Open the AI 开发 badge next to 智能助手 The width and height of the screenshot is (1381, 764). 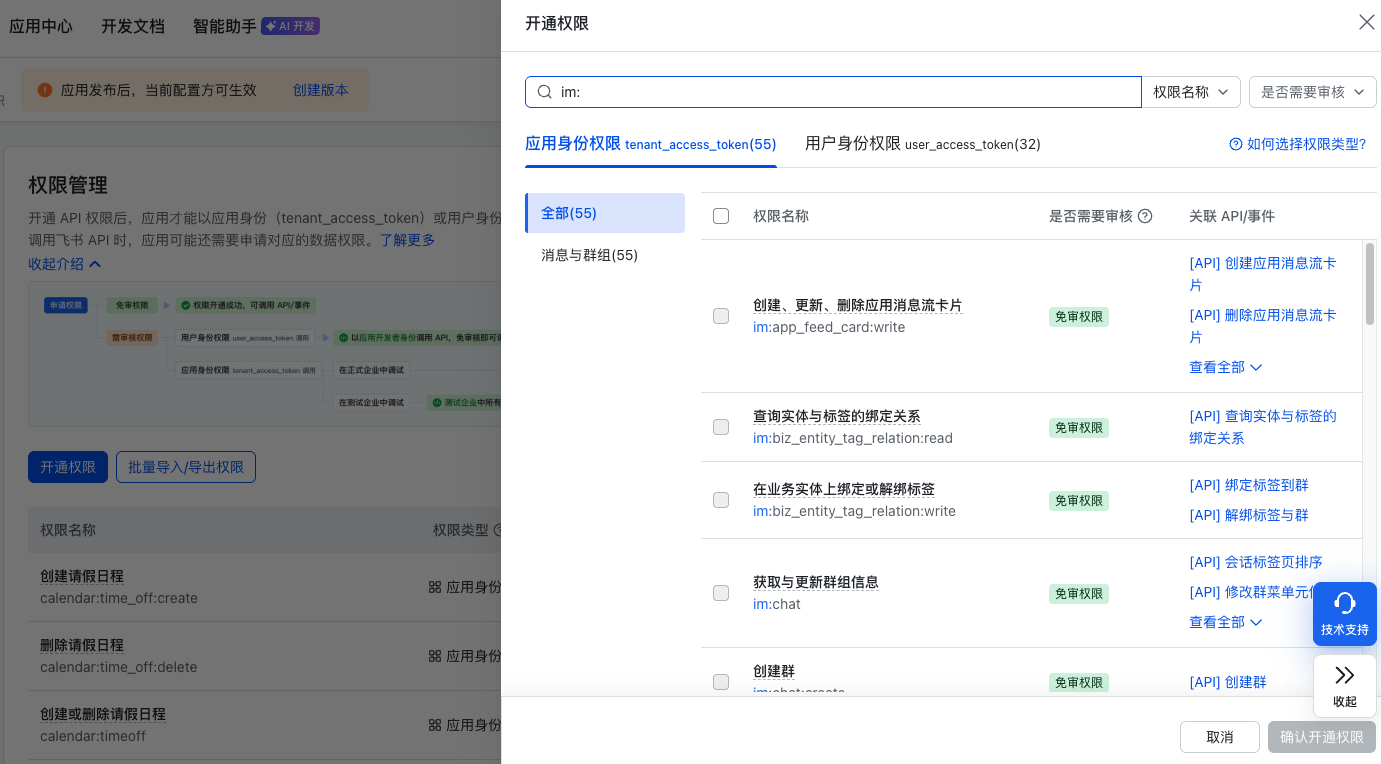pyautogui.click(x=290, y=26)
